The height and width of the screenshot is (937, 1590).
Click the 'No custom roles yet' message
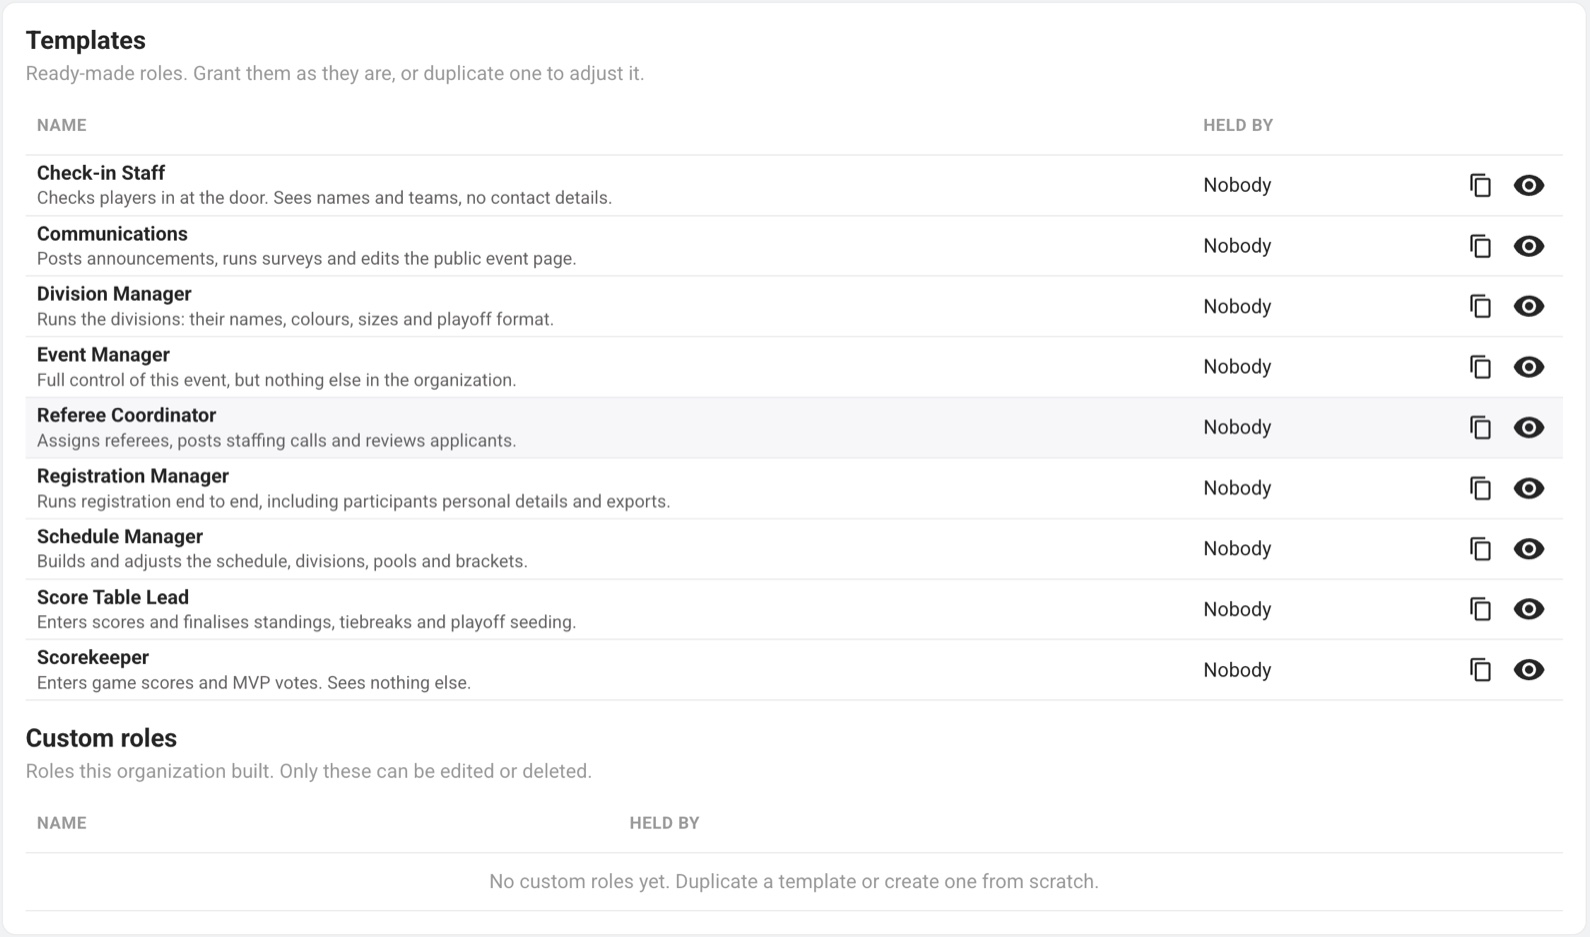pyautogui.click(x=794, y=881)
